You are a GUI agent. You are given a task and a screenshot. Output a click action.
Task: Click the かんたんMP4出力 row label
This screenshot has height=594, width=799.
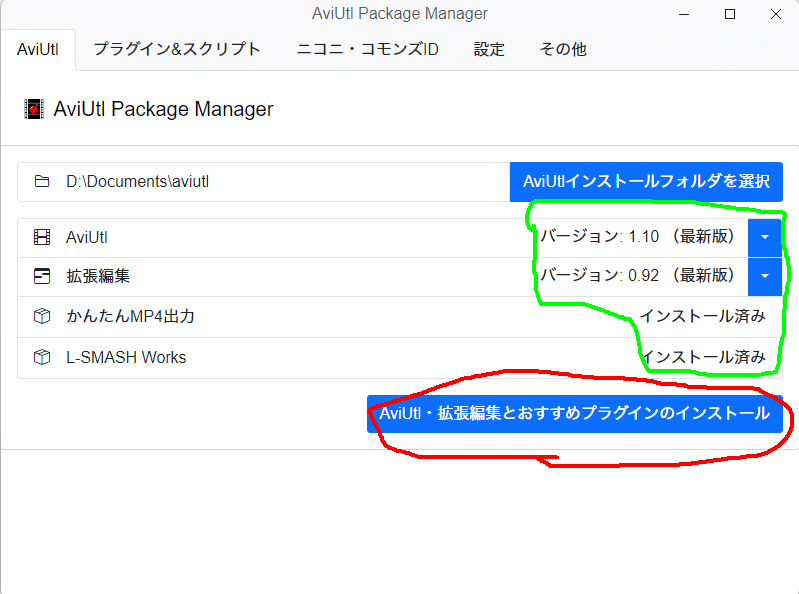130,316
